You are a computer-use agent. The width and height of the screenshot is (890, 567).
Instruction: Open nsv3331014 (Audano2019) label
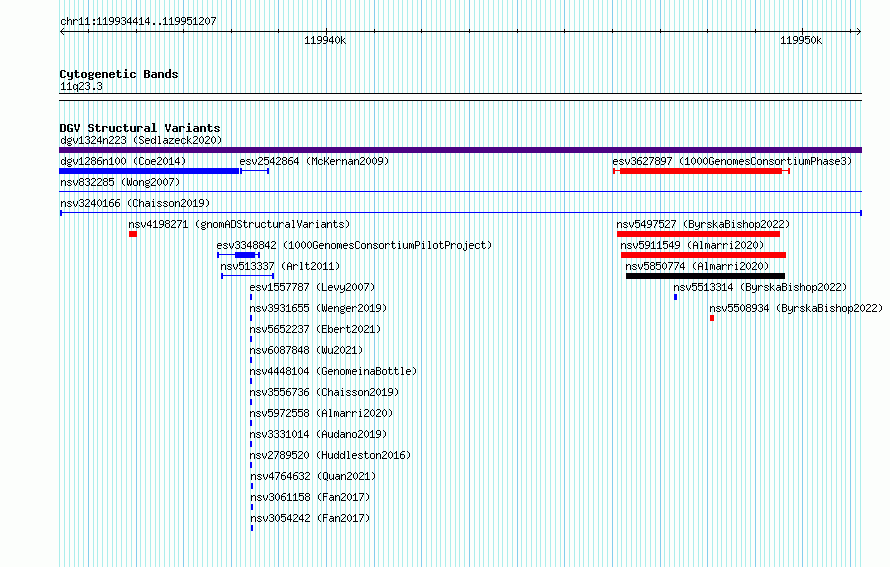click(318, 434)
